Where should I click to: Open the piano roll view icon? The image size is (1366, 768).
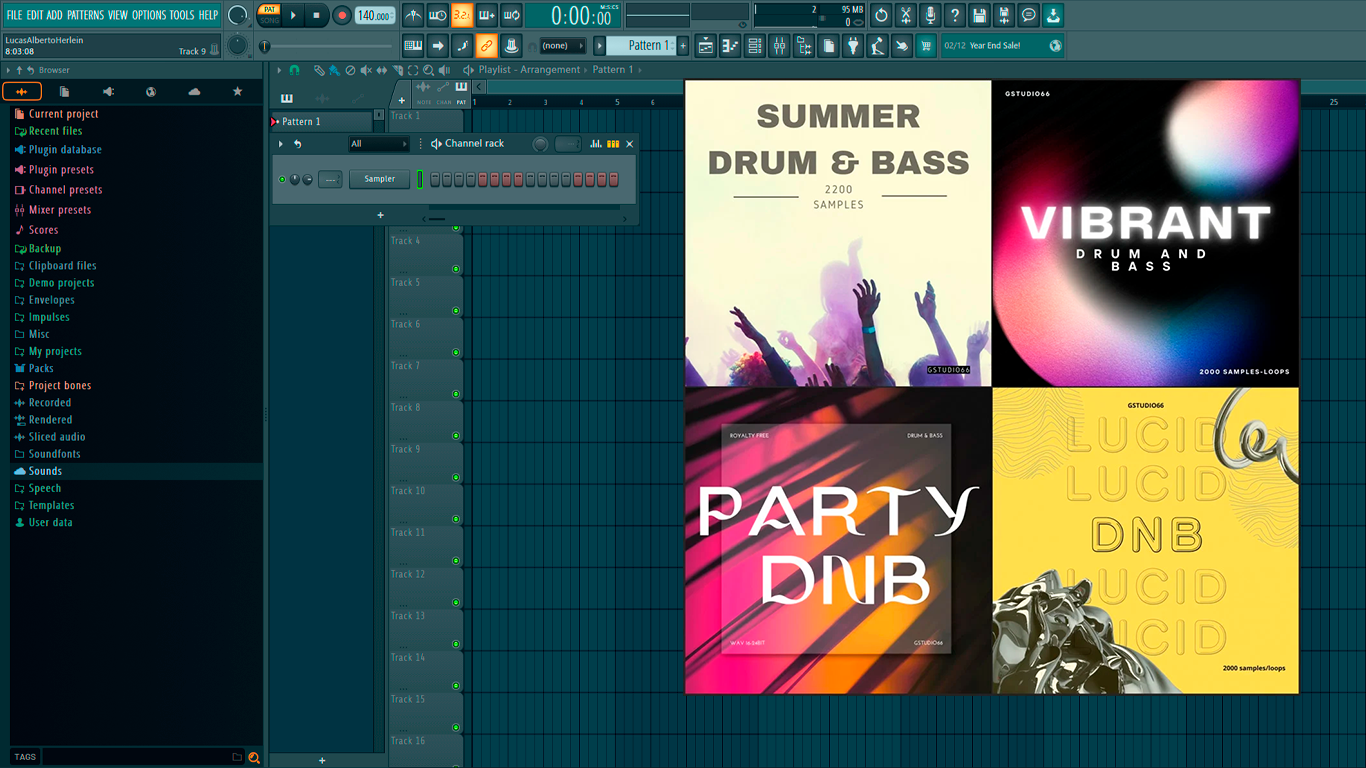click(x=730, y=46)
